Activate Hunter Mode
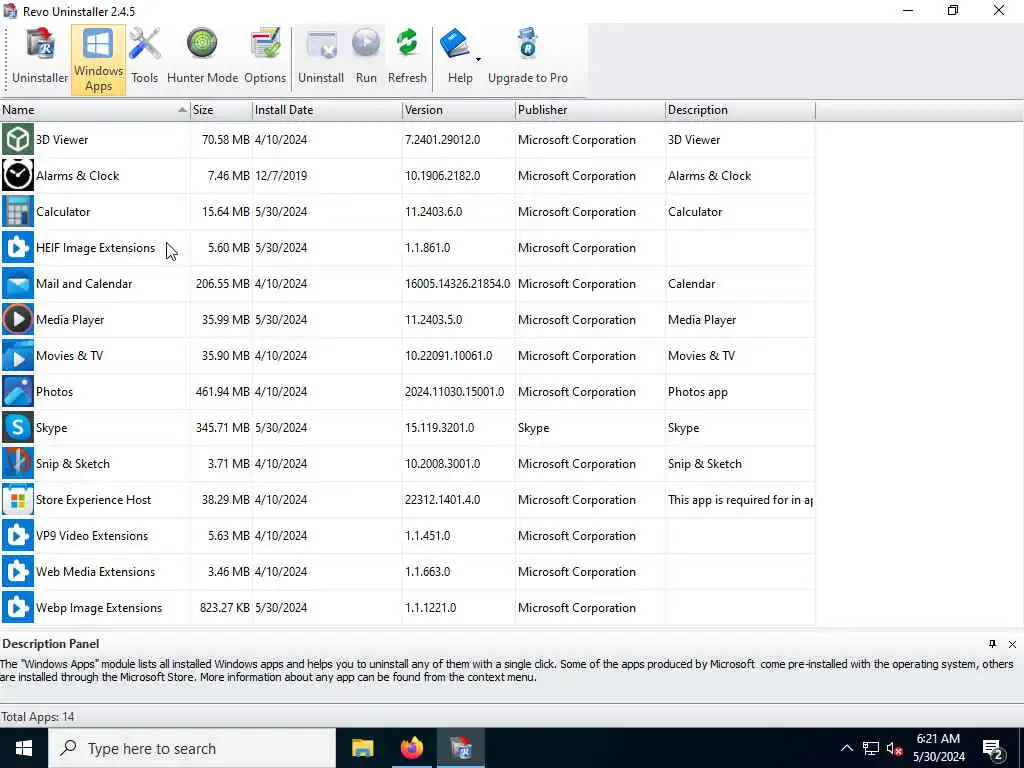 [x=202, y=58]
